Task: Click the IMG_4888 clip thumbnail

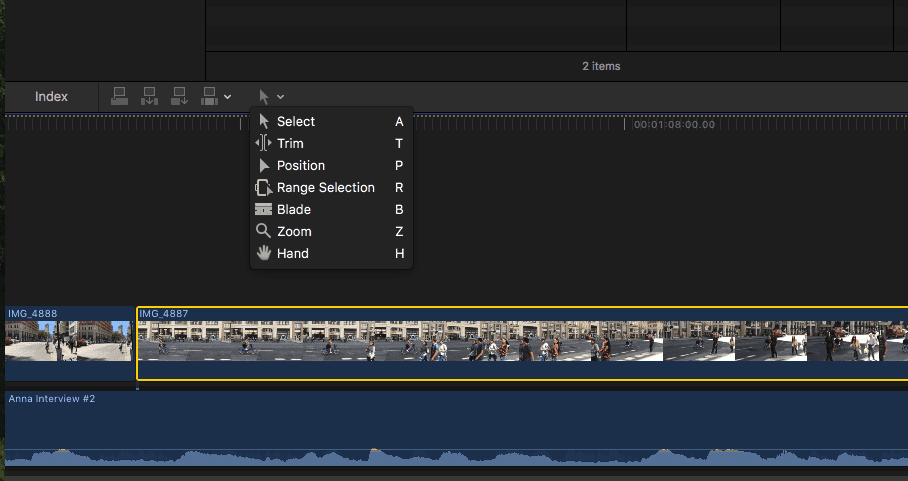Action: pos(68,340)
